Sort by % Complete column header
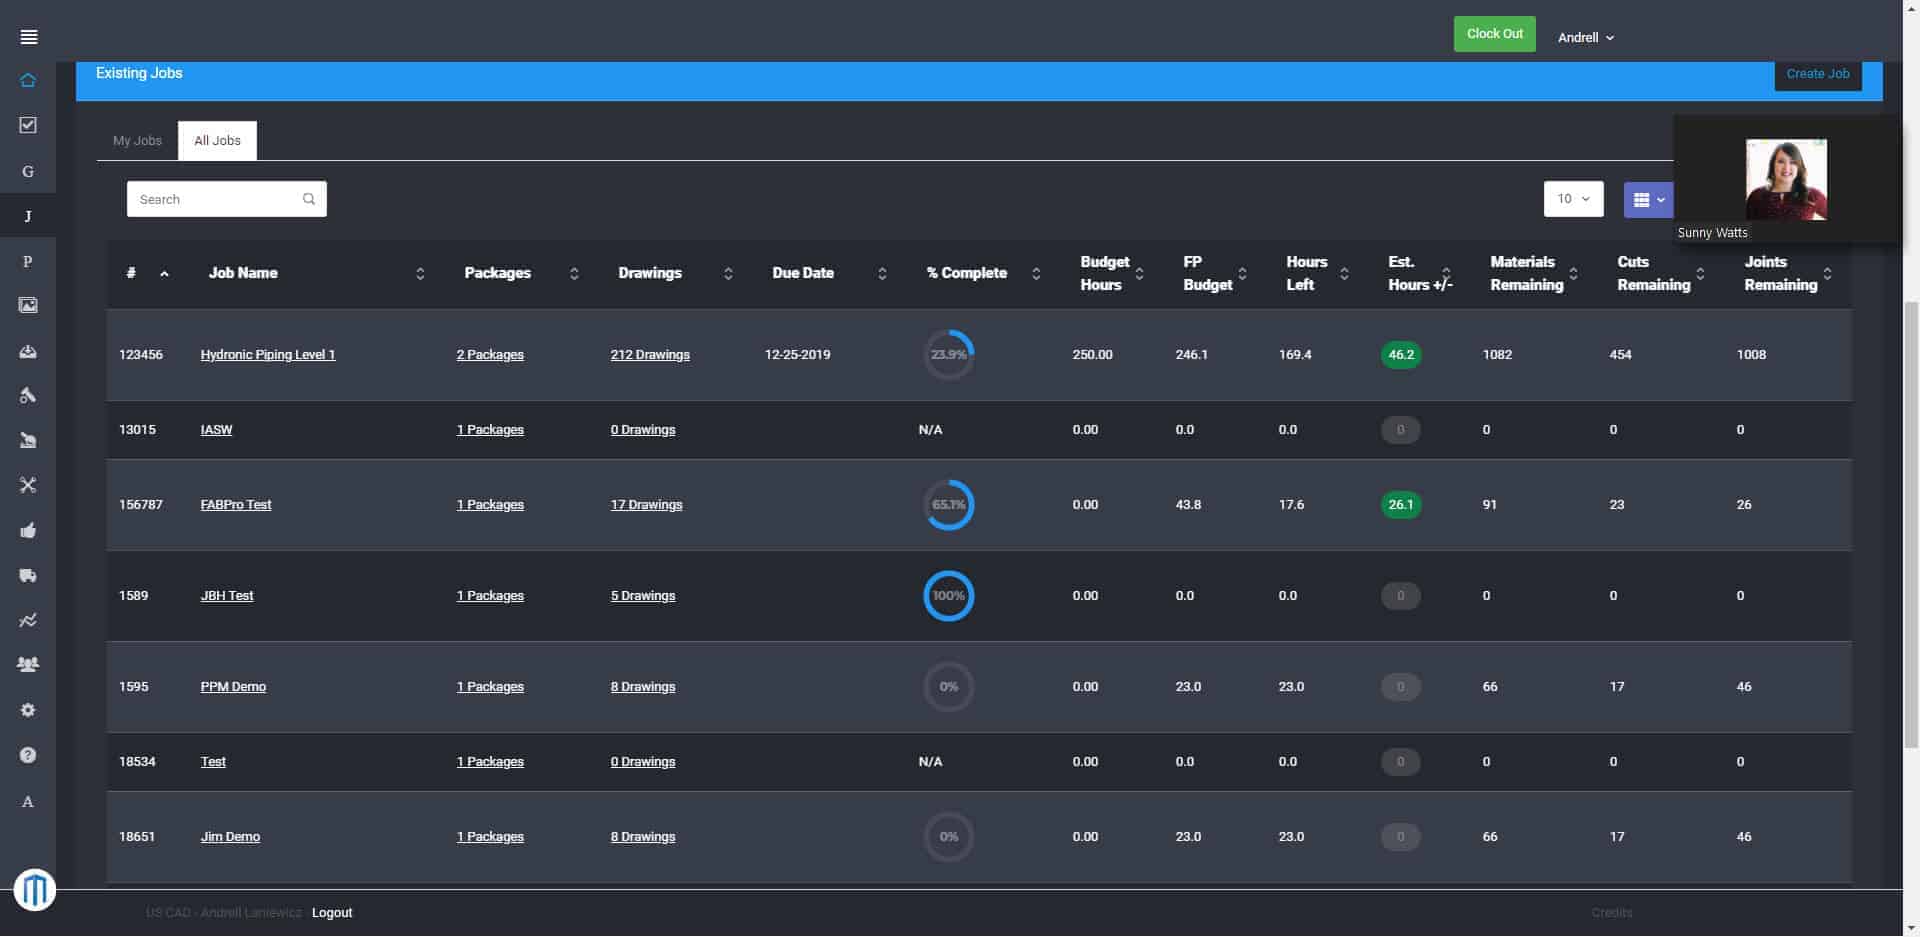Viewport: 1920px width, 937px height. pos(983,273)
